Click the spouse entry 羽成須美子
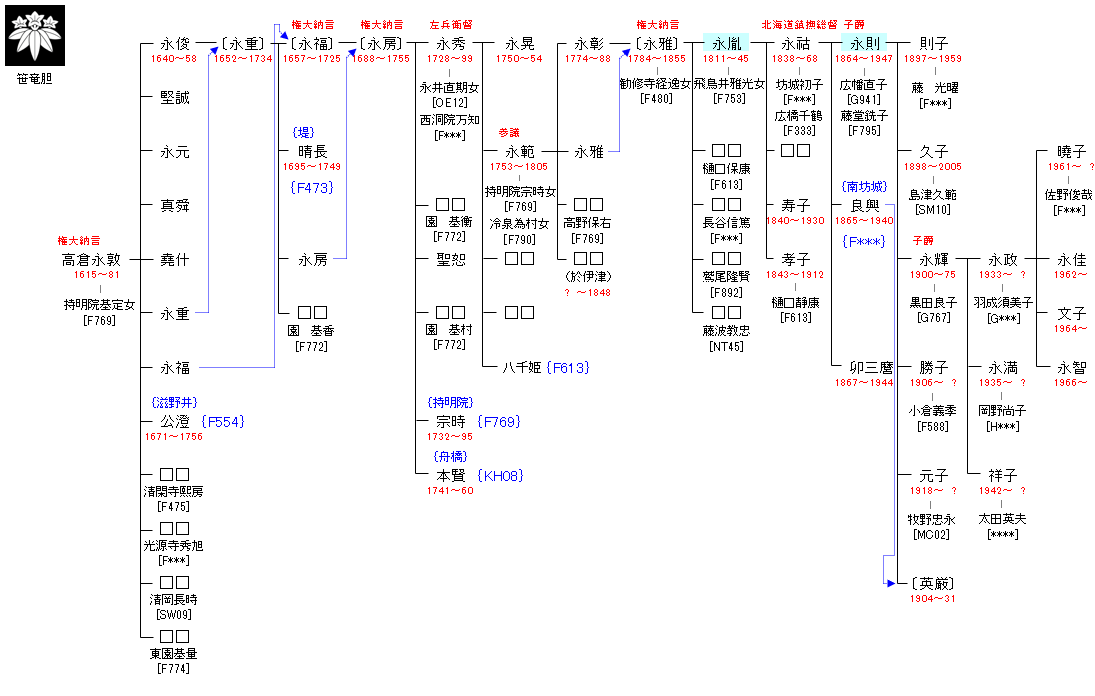Viewport: 1095px width, 696px height. [x=1003, y=303]
